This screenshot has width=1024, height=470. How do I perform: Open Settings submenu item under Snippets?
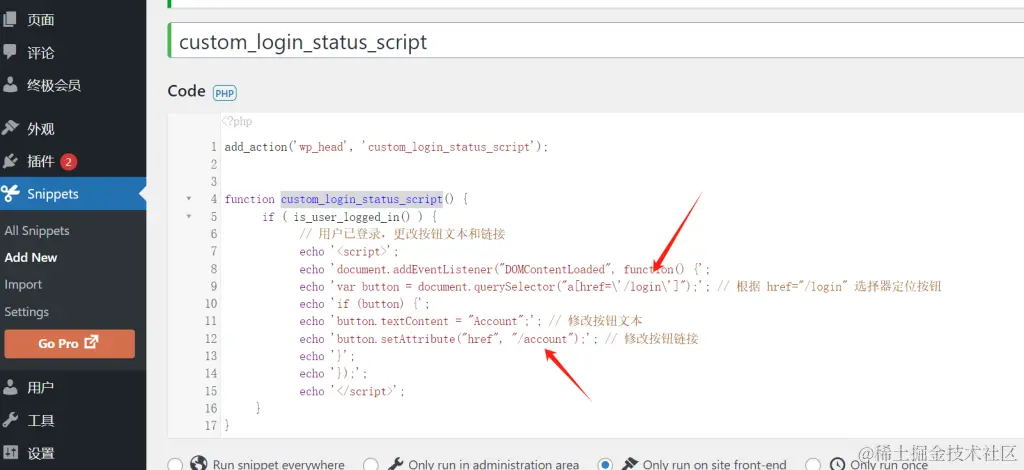(26, 312)
